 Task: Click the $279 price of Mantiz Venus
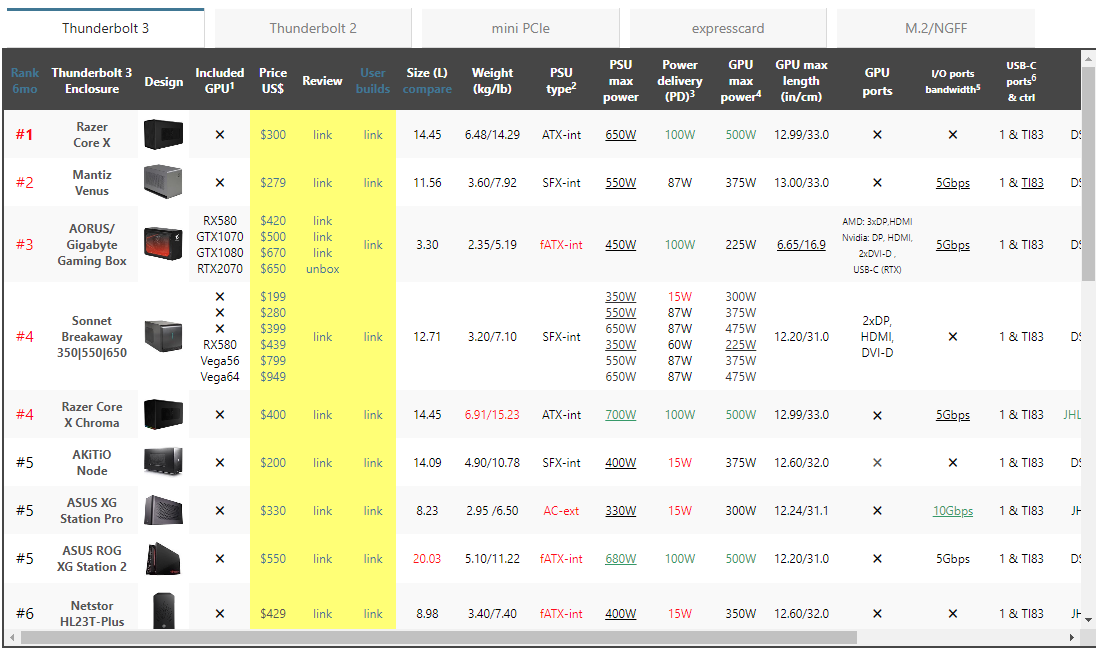click(x=273, y=183)
